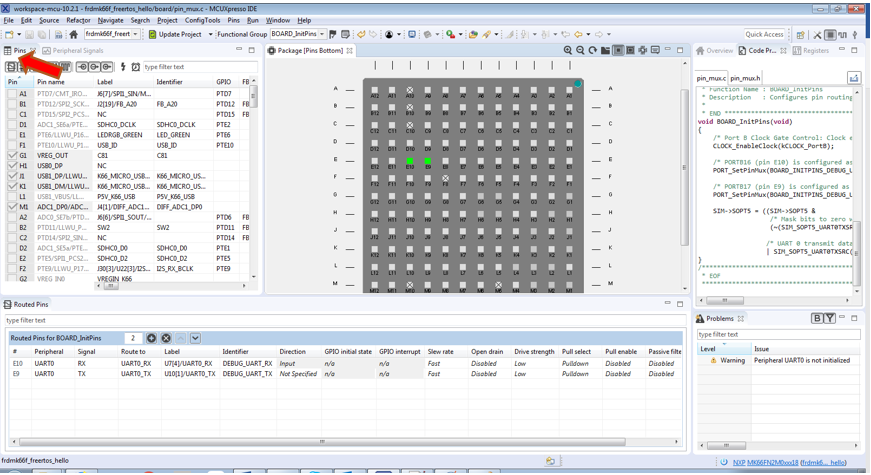Open the Refactor menu
The height and width of the screenshot is (475, 871).
click(x=78, y=20)
